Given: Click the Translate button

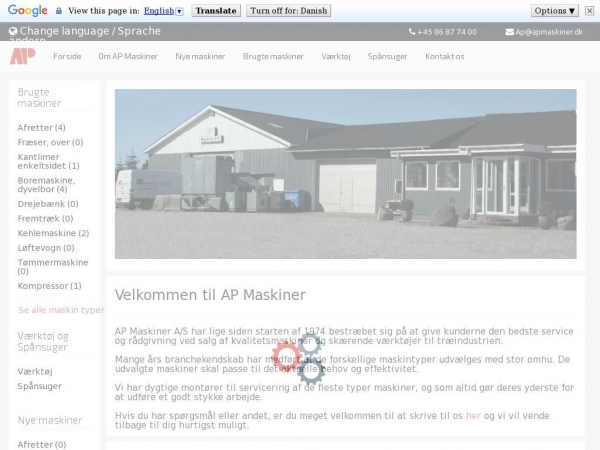Looking at the screenshot, I should tap(216, 11).
